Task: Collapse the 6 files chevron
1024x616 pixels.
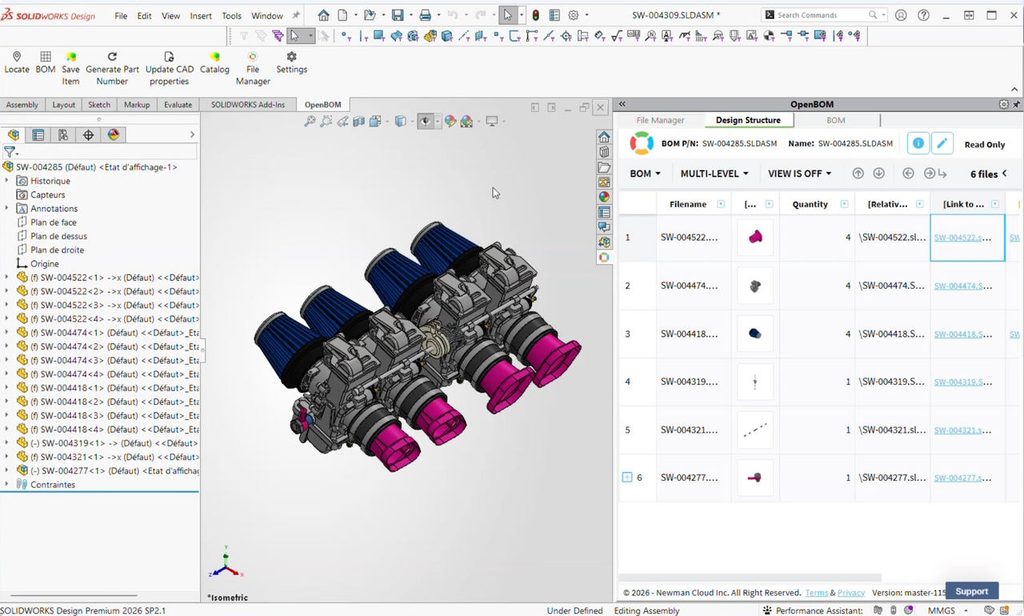Action: (1004, 173)
